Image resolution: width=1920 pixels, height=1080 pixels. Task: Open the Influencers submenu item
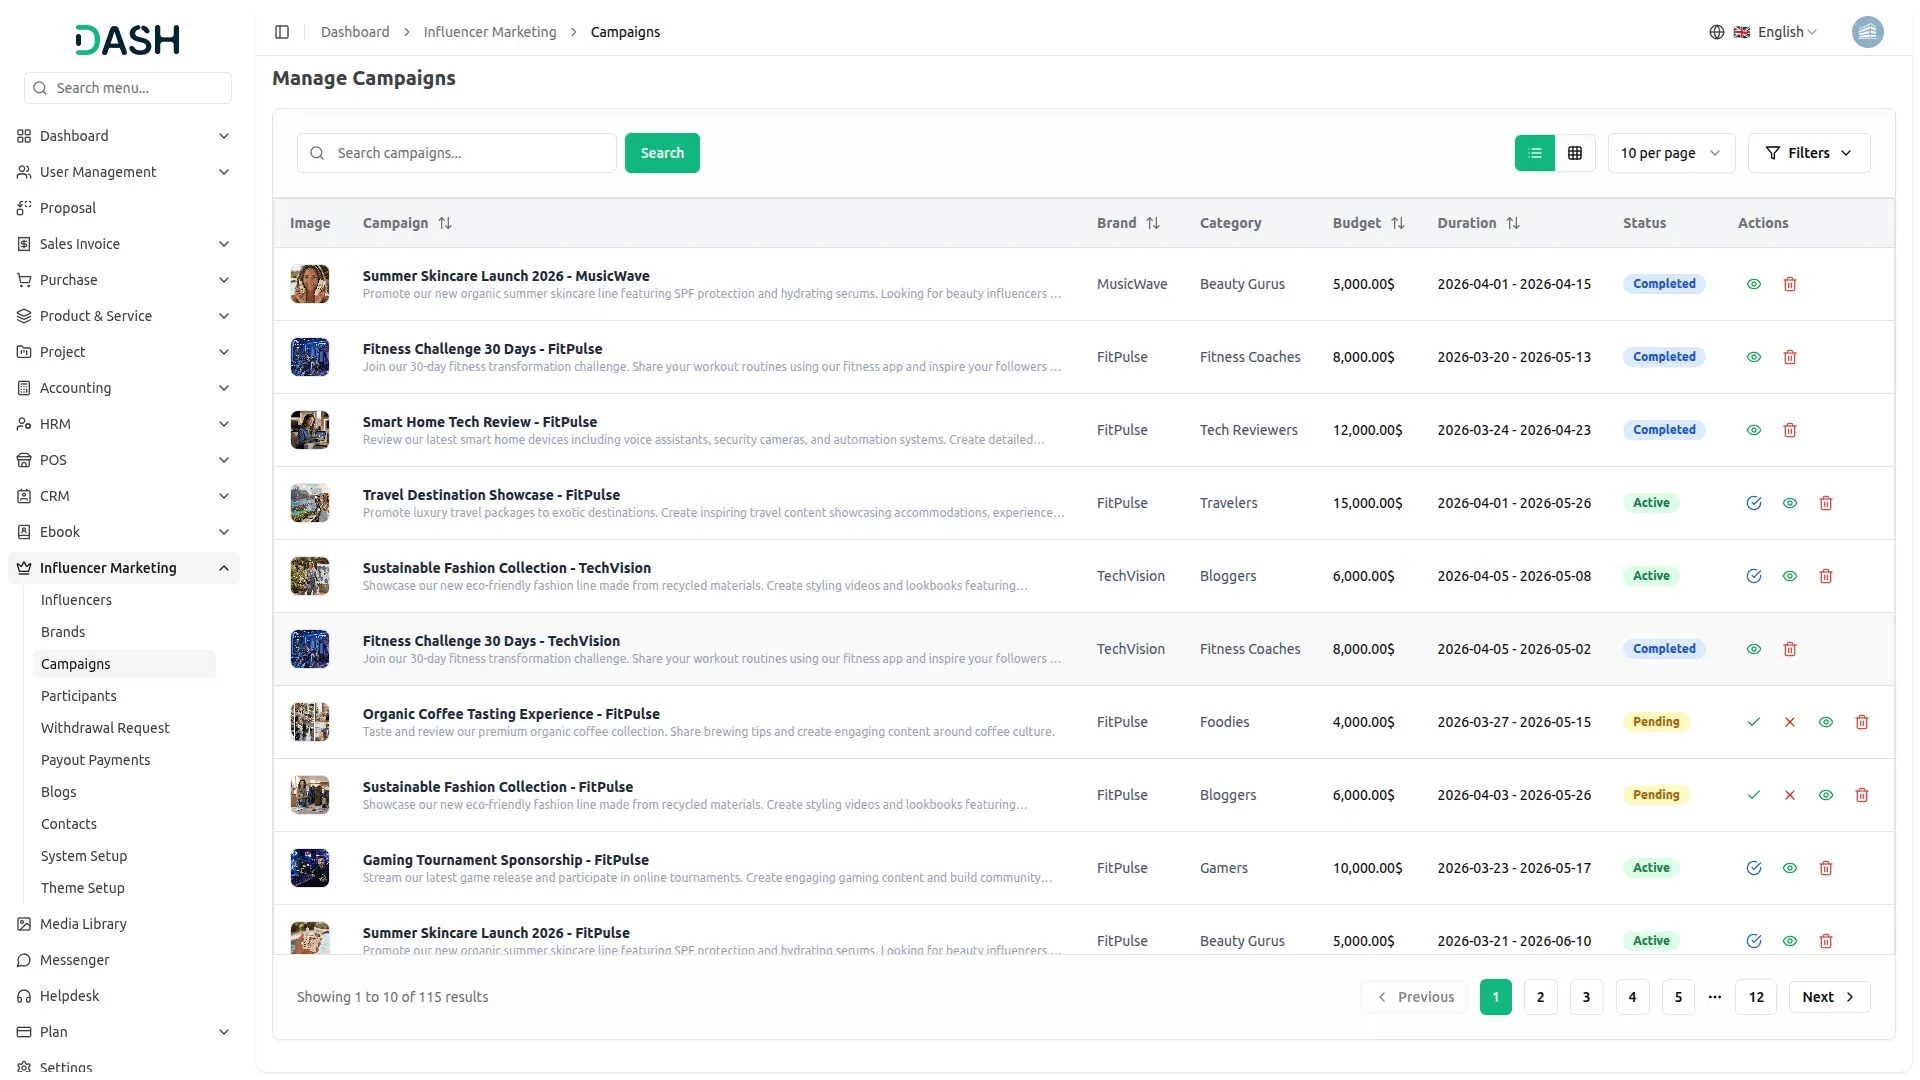click(x=76, y=600)
